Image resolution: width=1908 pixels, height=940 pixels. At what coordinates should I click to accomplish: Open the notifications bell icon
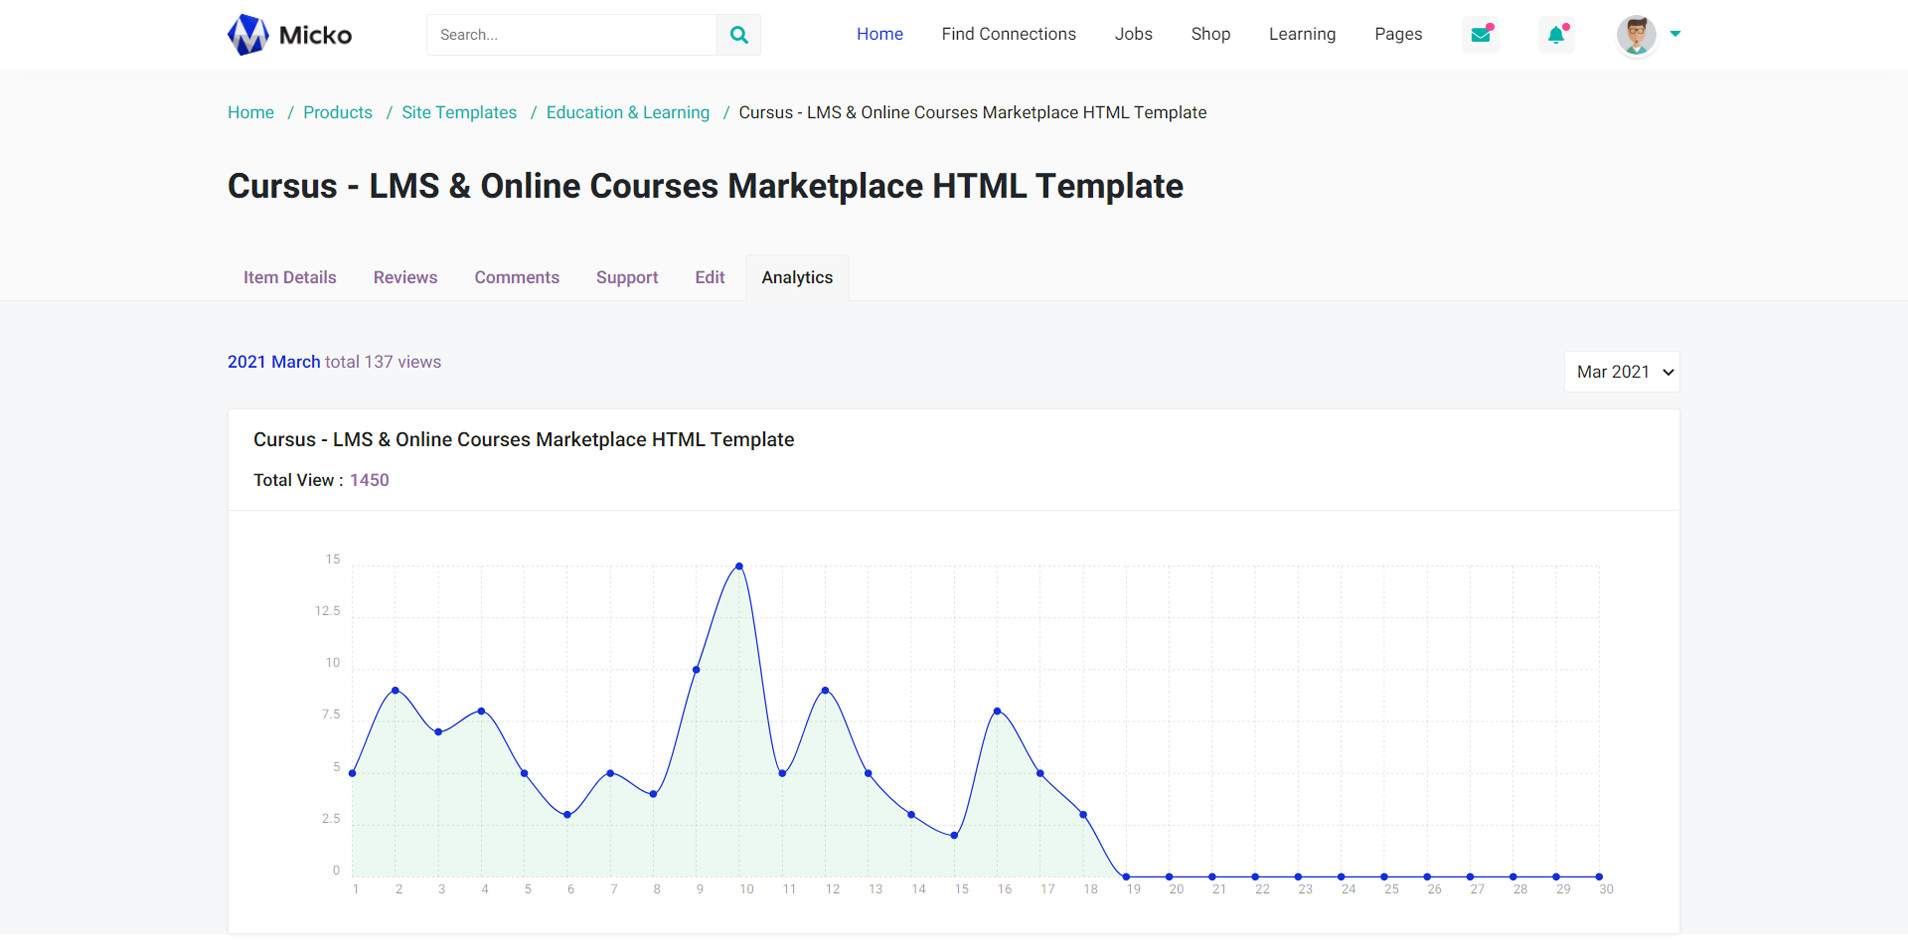1556,35
